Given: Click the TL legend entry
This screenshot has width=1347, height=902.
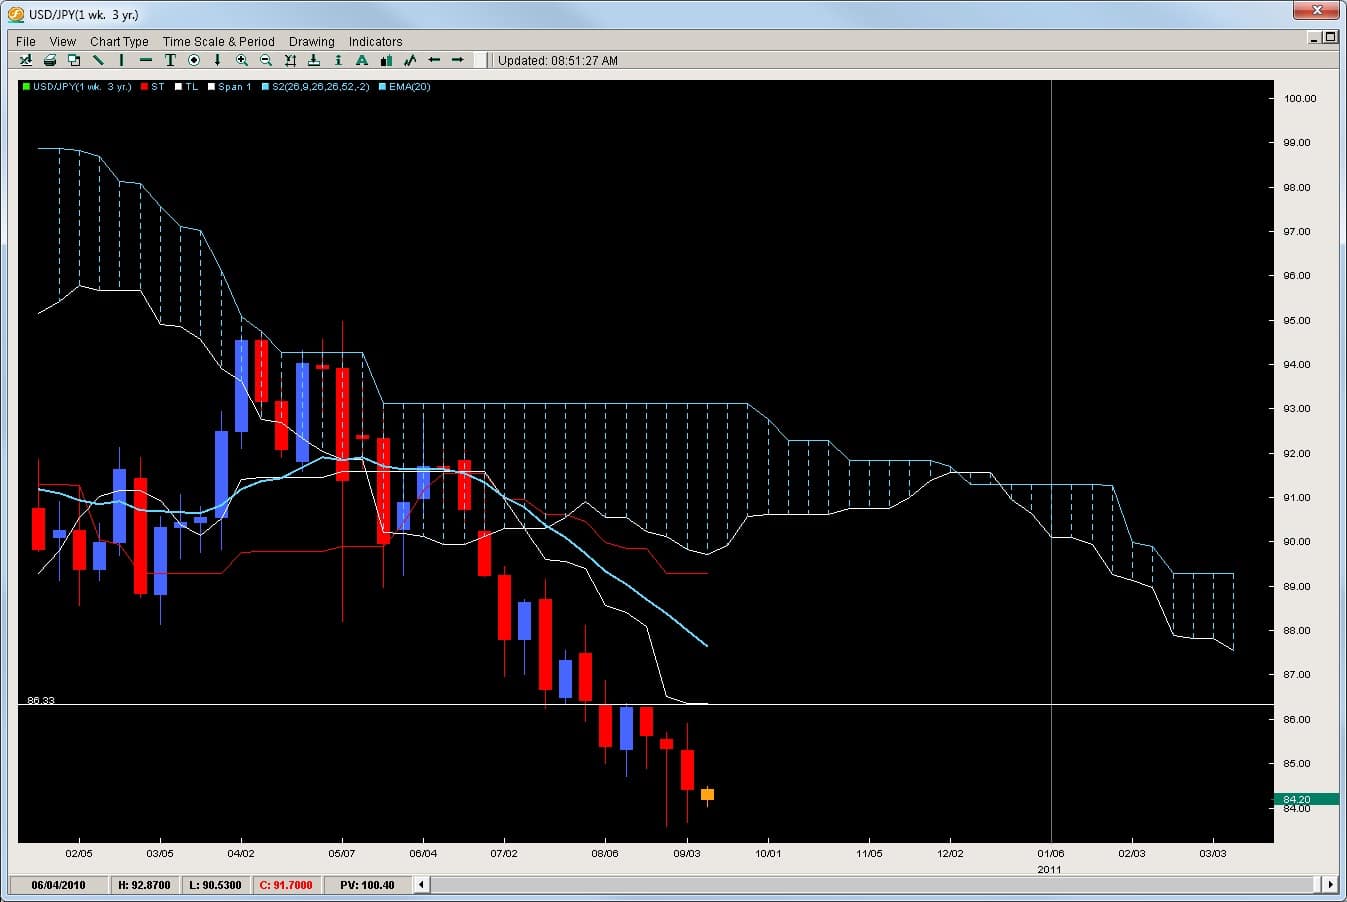Looking at the screenshot, I should click(x=187, y=87).
